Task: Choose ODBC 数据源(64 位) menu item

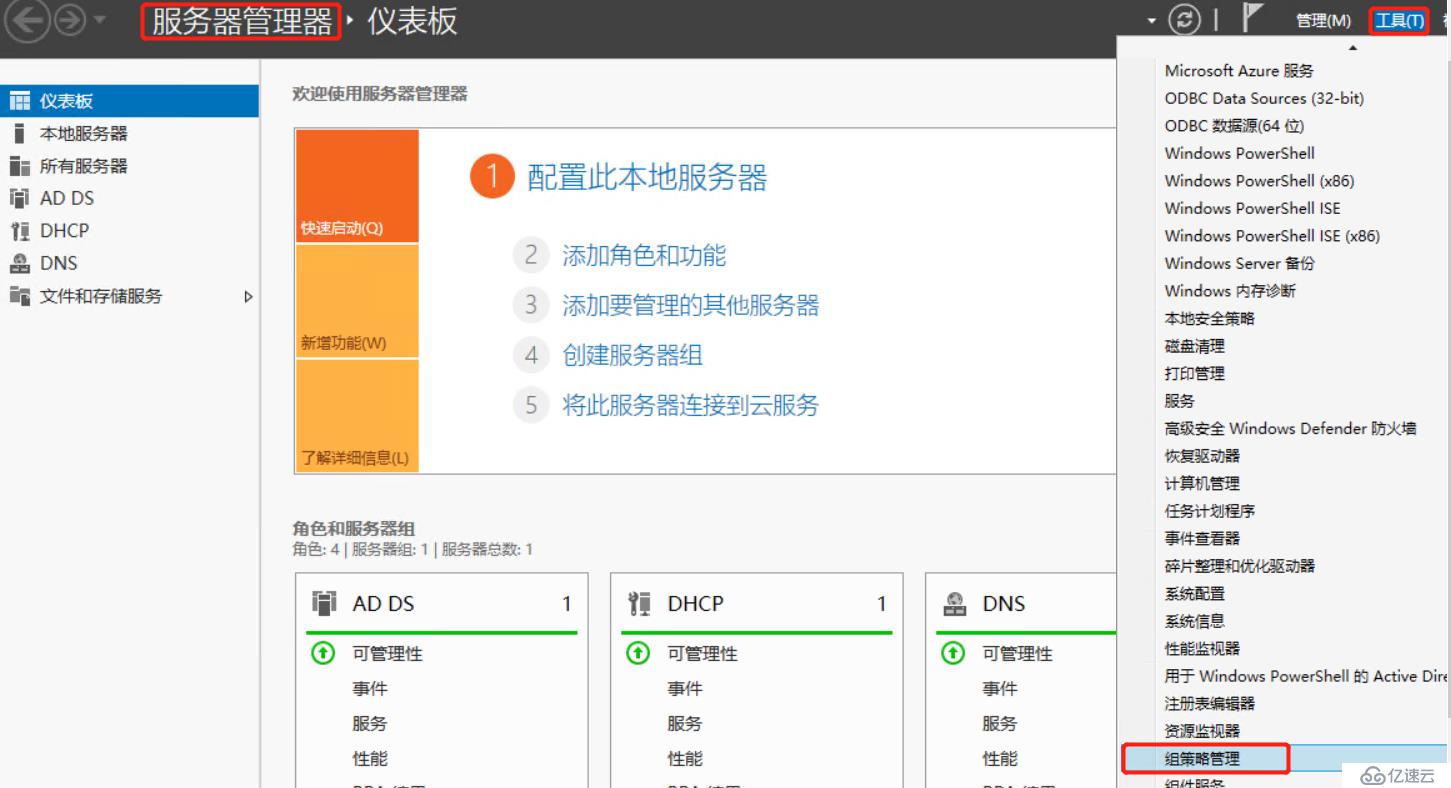Action: point(1234,126)
